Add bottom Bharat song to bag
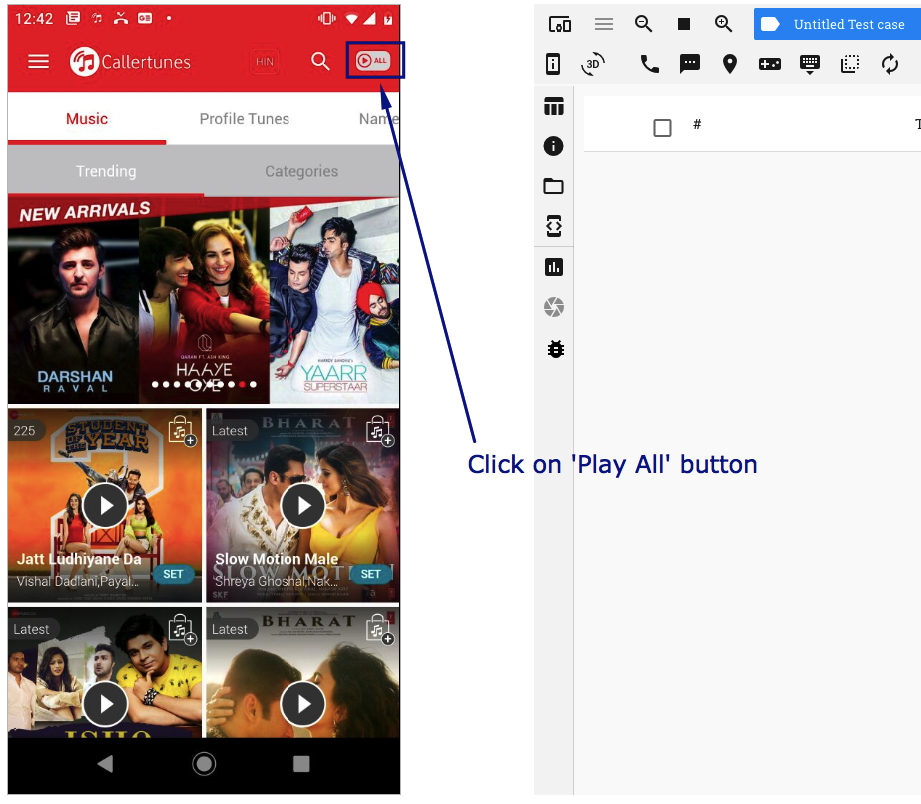The image size is (921, 804). coord(380,630)
